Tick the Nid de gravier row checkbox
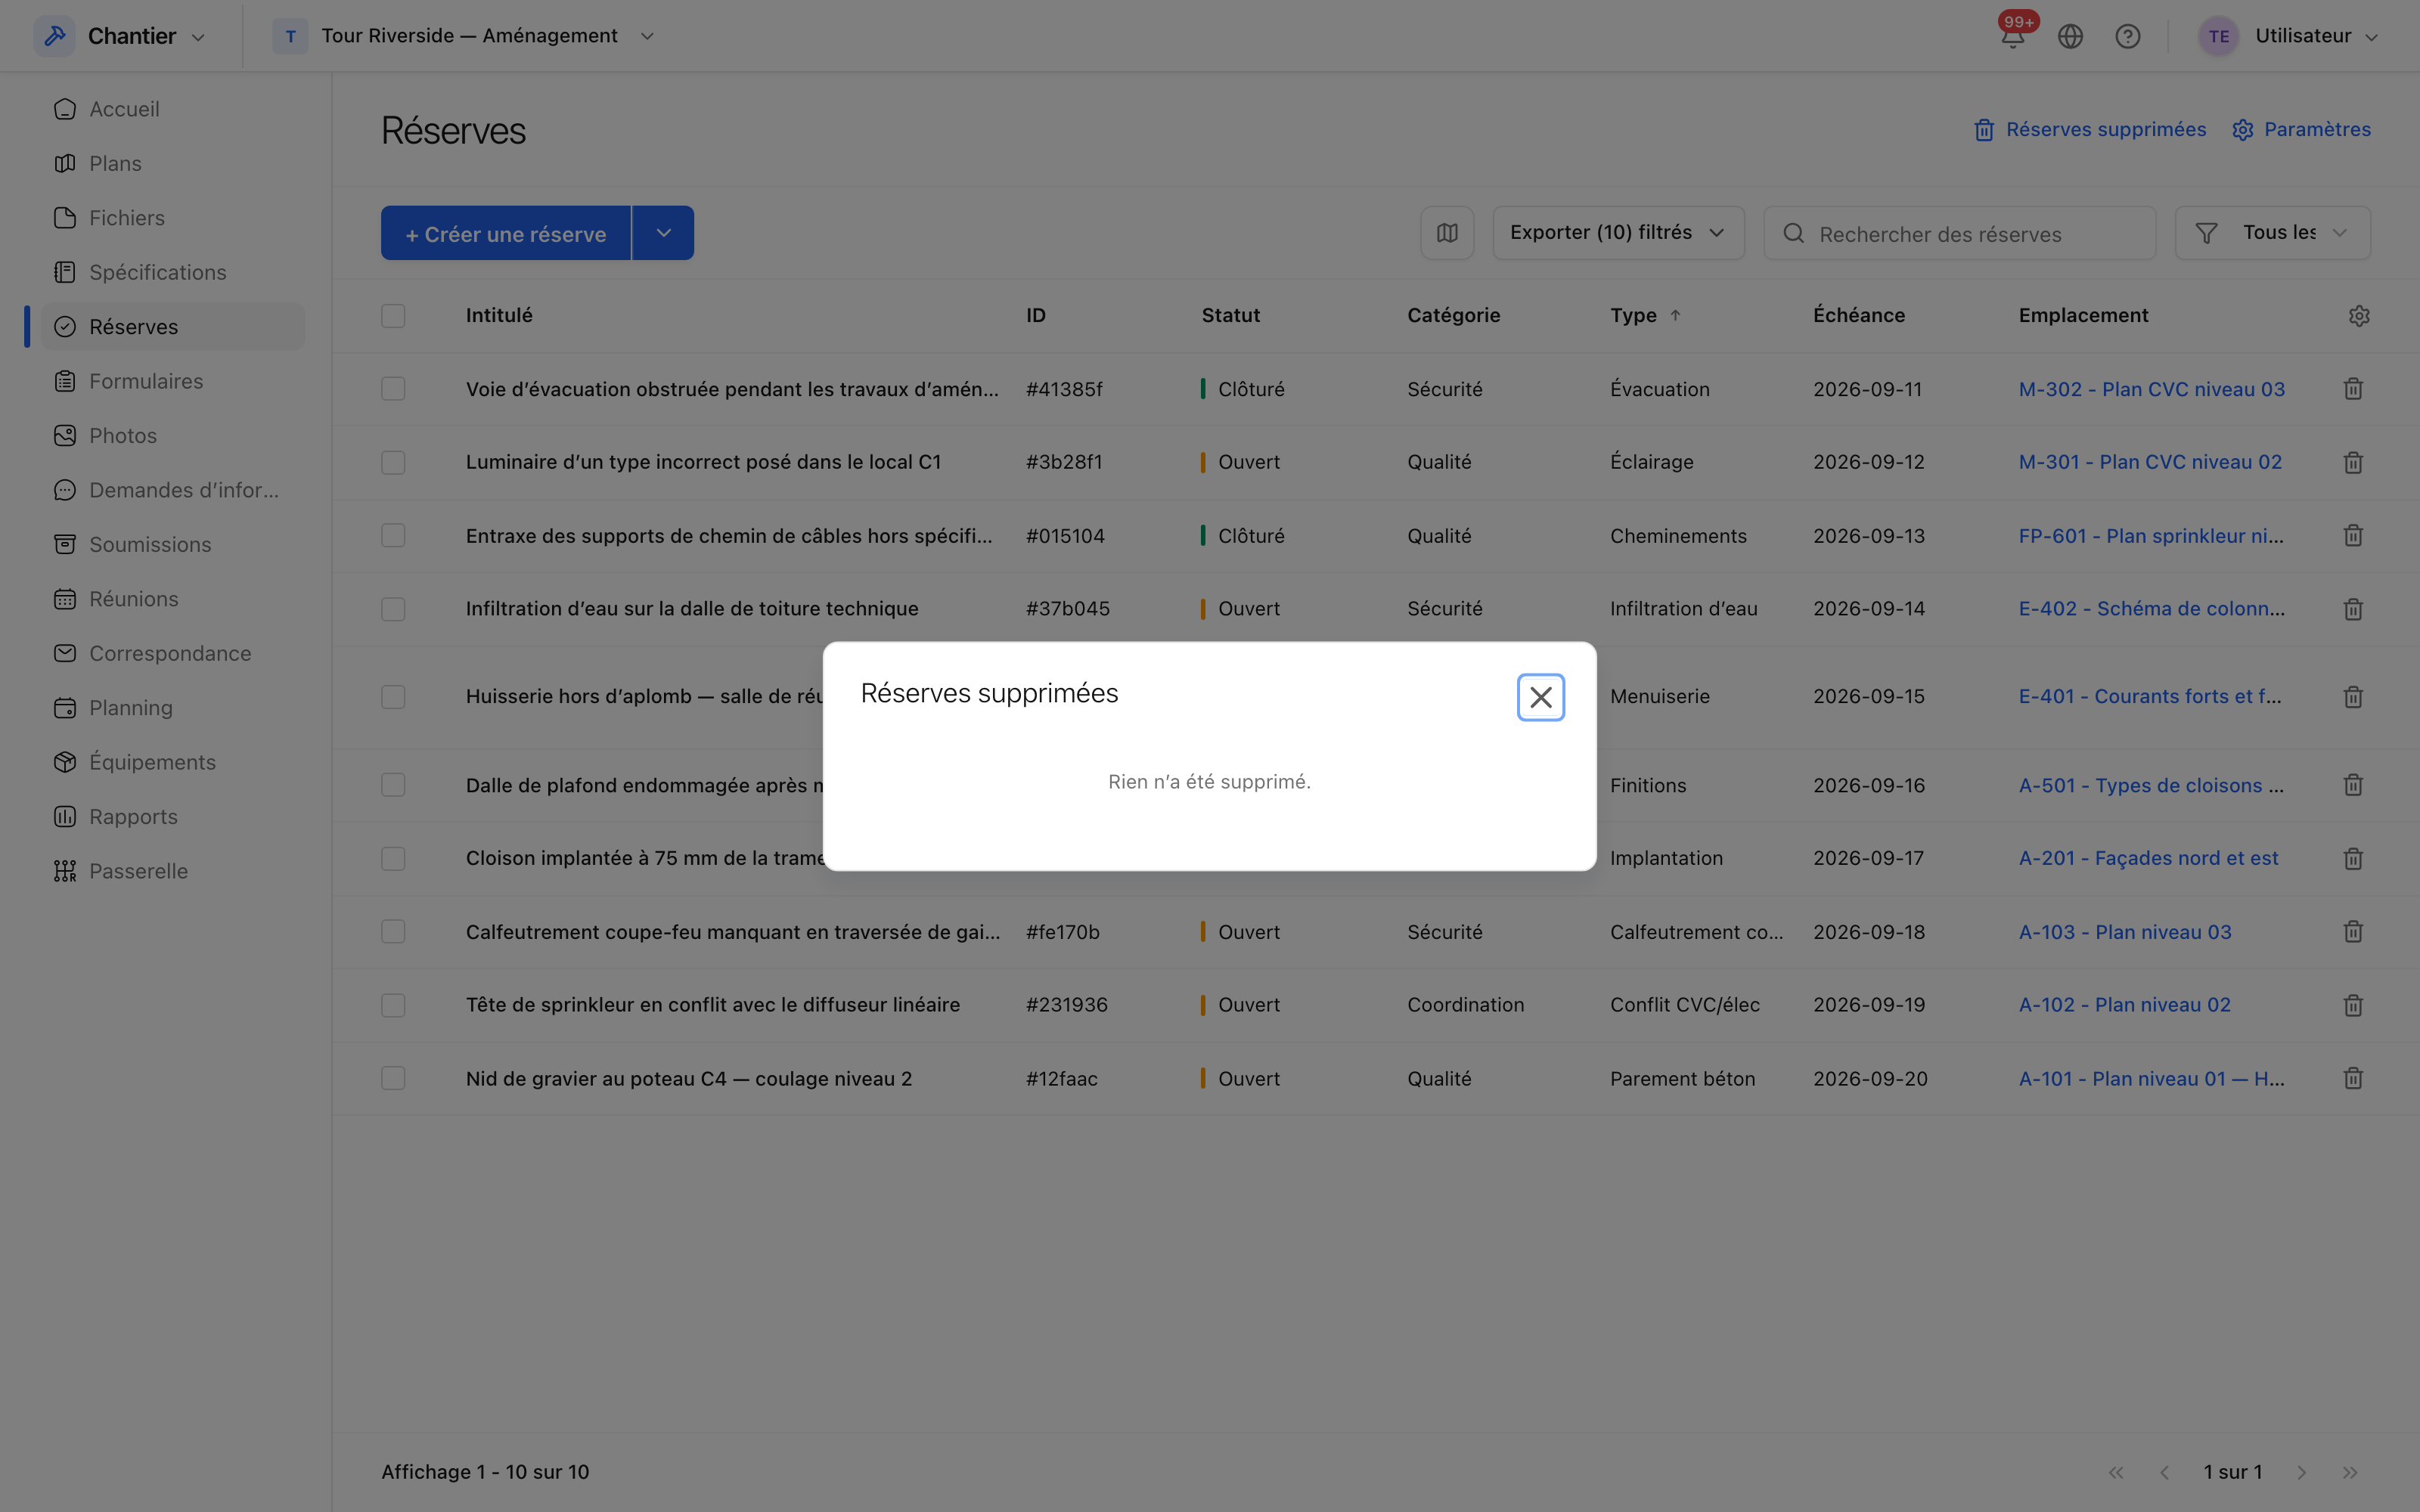Viewport: 2420px width, 1512px height. coord(393,1078)
